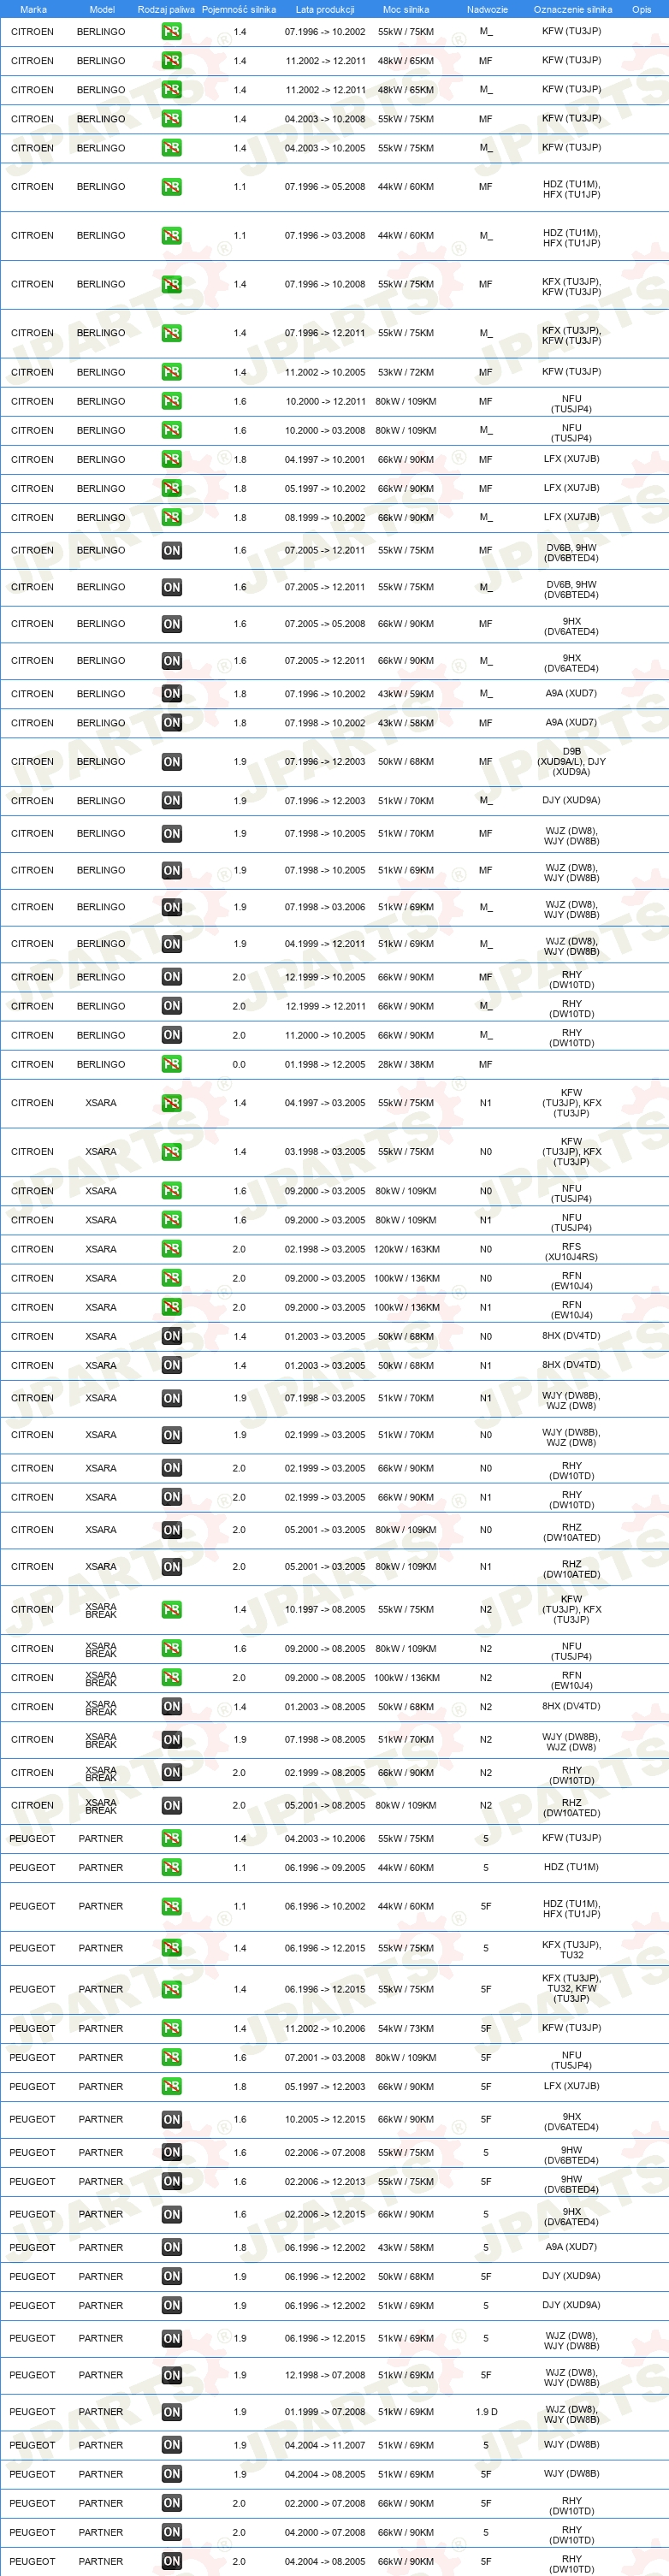Select the '02.1998 -> 03.2005' production years cell
Image resolution: width=669 pixels, height=2576 pixels.
(325, 1249)
